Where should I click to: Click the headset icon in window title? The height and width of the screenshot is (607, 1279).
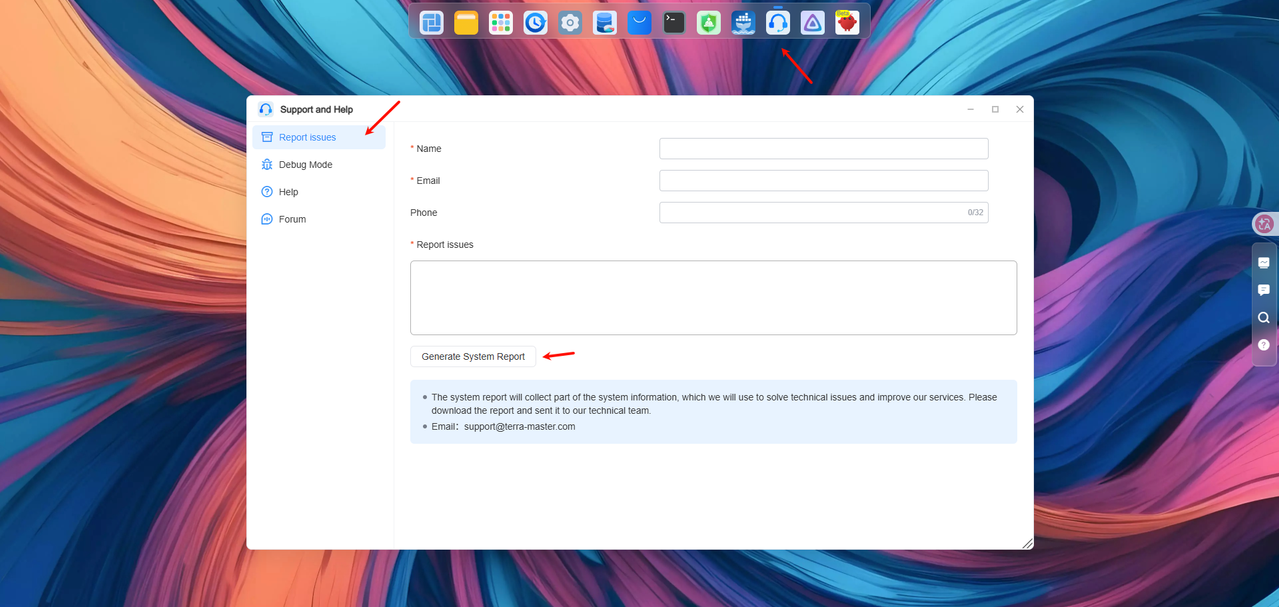tap(266, 109)
